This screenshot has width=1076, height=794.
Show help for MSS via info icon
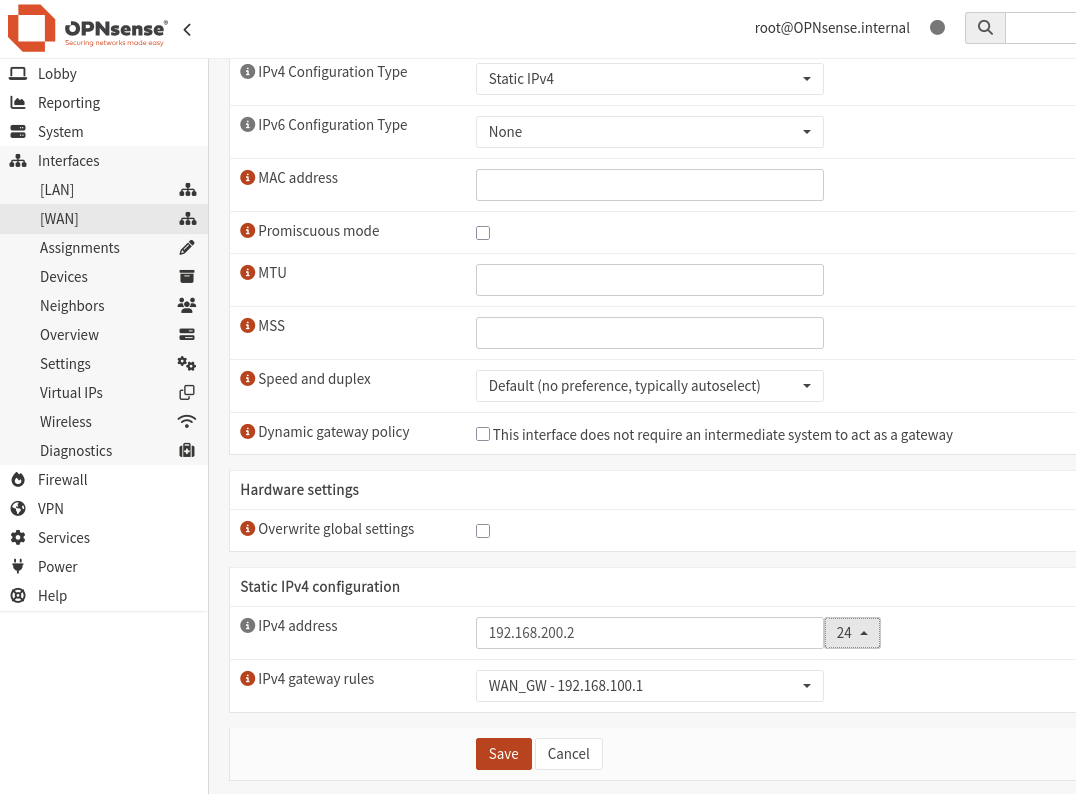(x=248, y=325)
